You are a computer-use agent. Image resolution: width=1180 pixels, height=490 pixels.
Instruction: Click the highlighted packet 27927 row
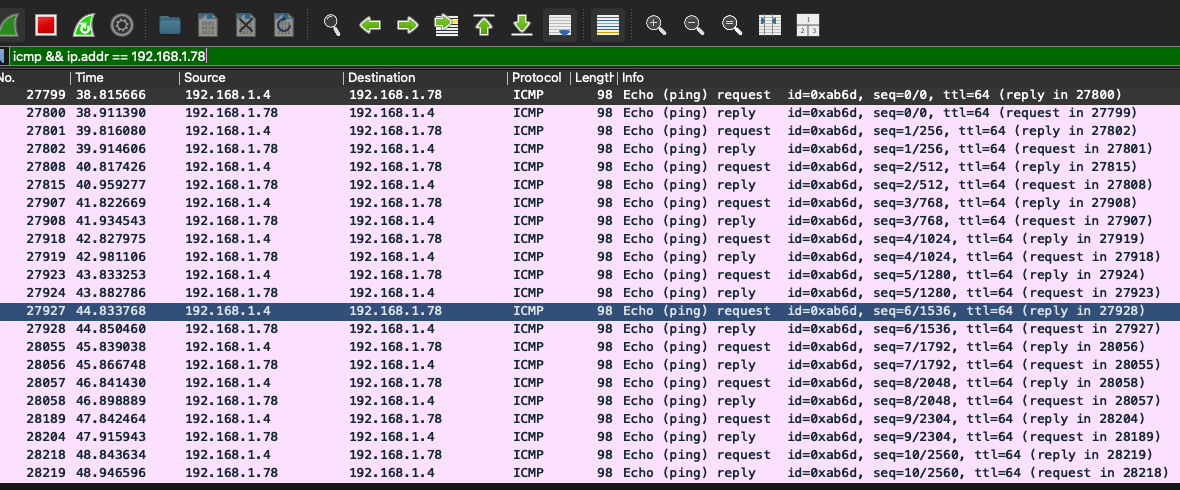coord(590,311)
